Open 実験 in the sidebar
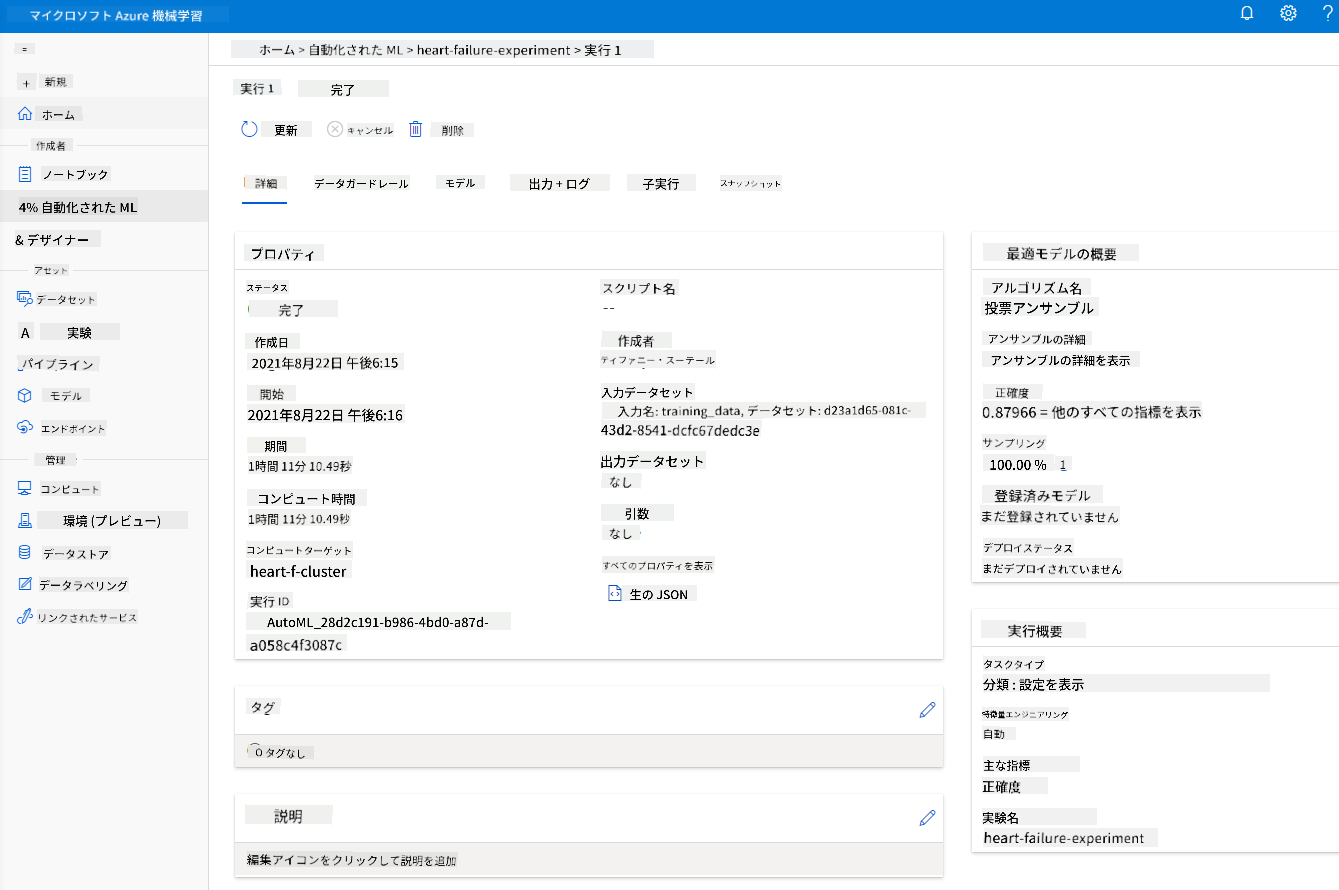Screen dimensions: 1339x890 coord(70,332)
